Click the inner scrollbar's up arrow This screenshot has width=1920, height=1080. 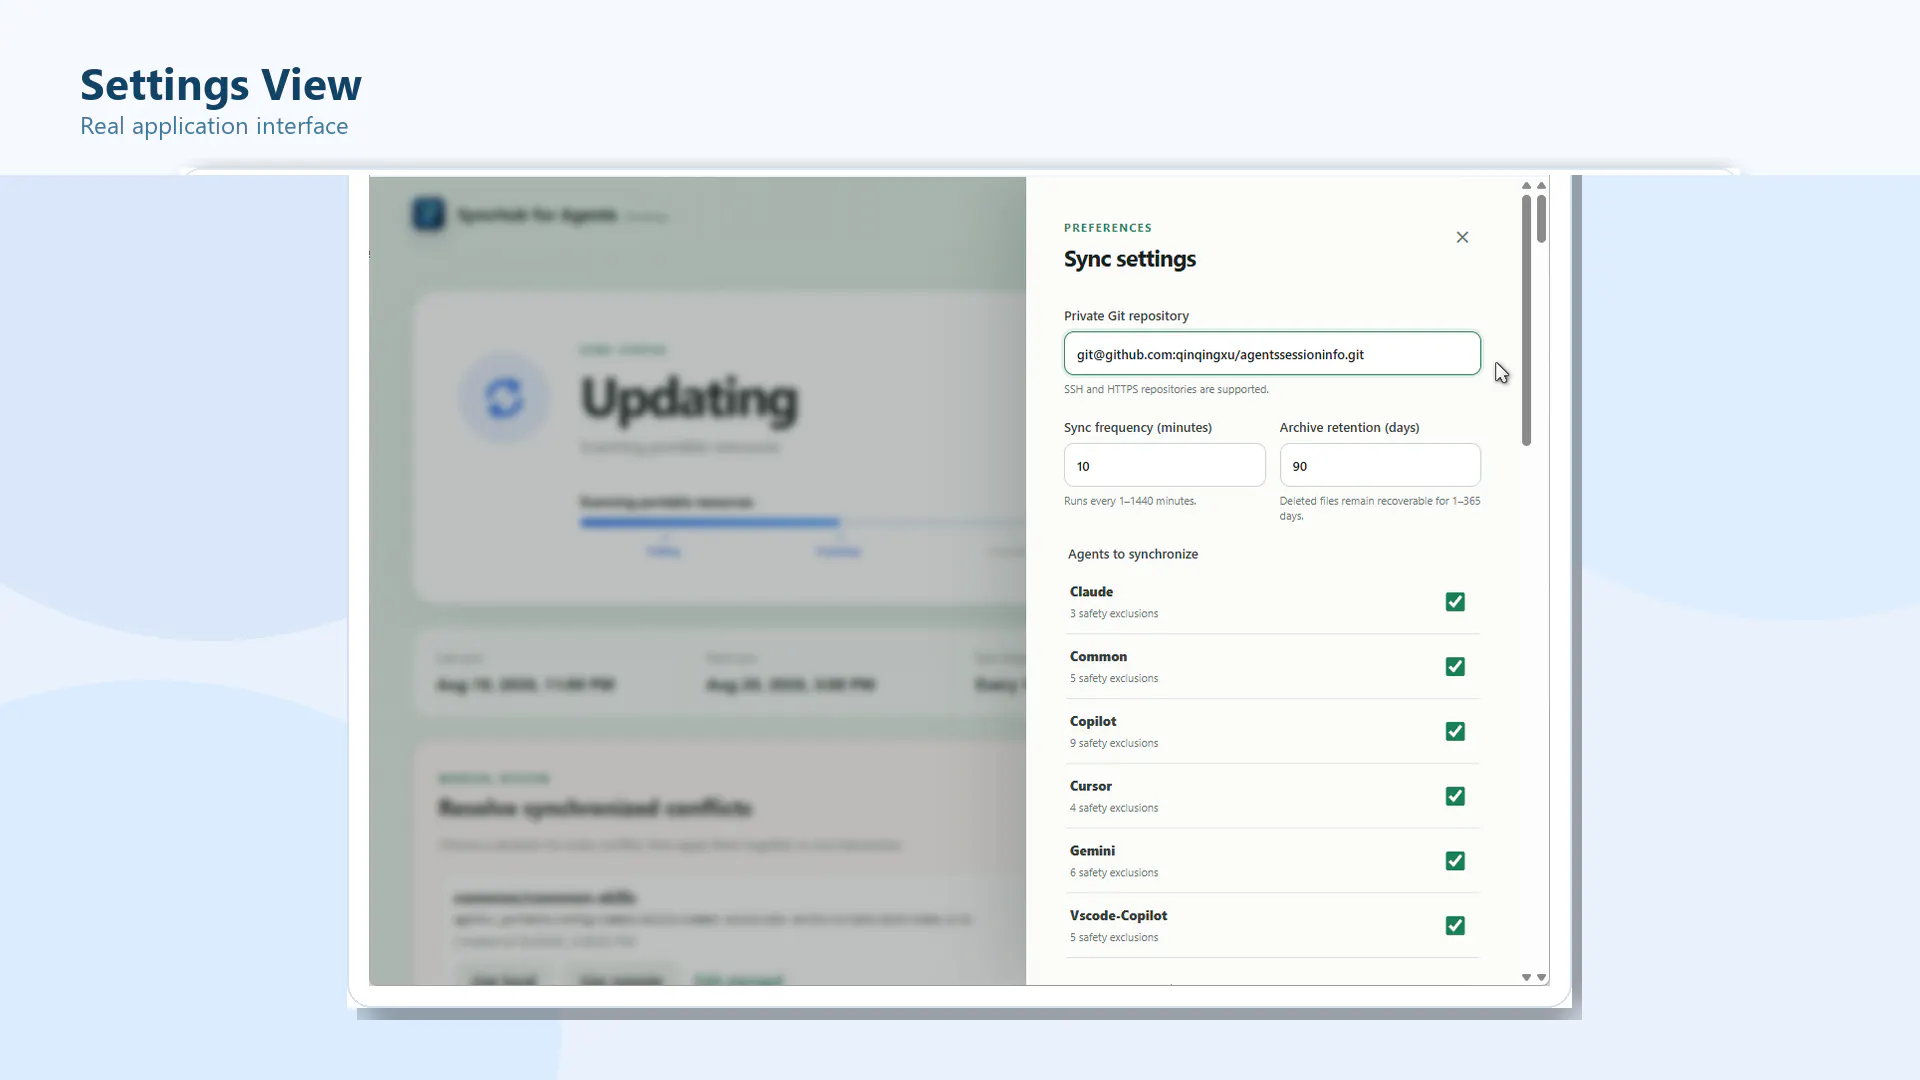coord(1526,186)
